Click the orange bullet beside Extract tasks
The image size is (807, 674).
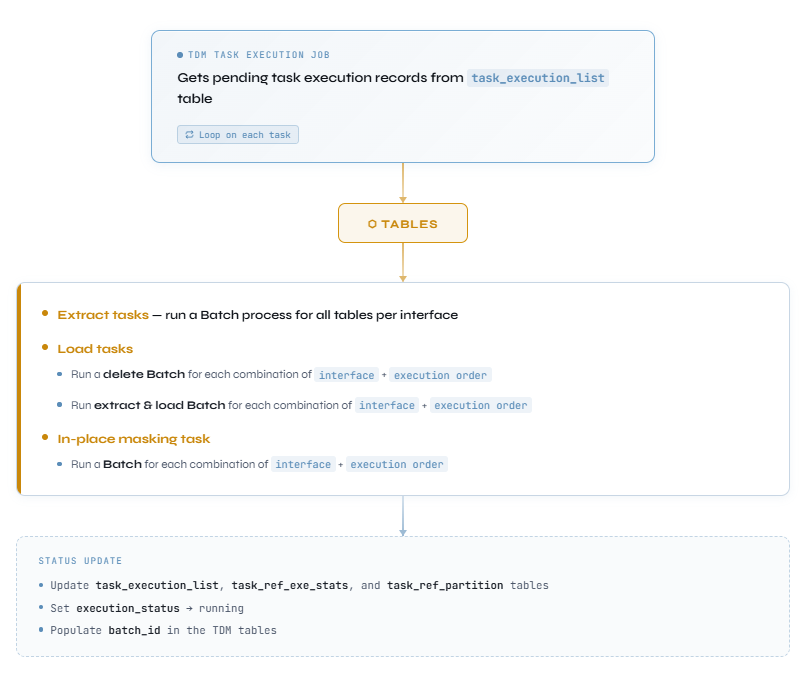(x=45, y=314)
